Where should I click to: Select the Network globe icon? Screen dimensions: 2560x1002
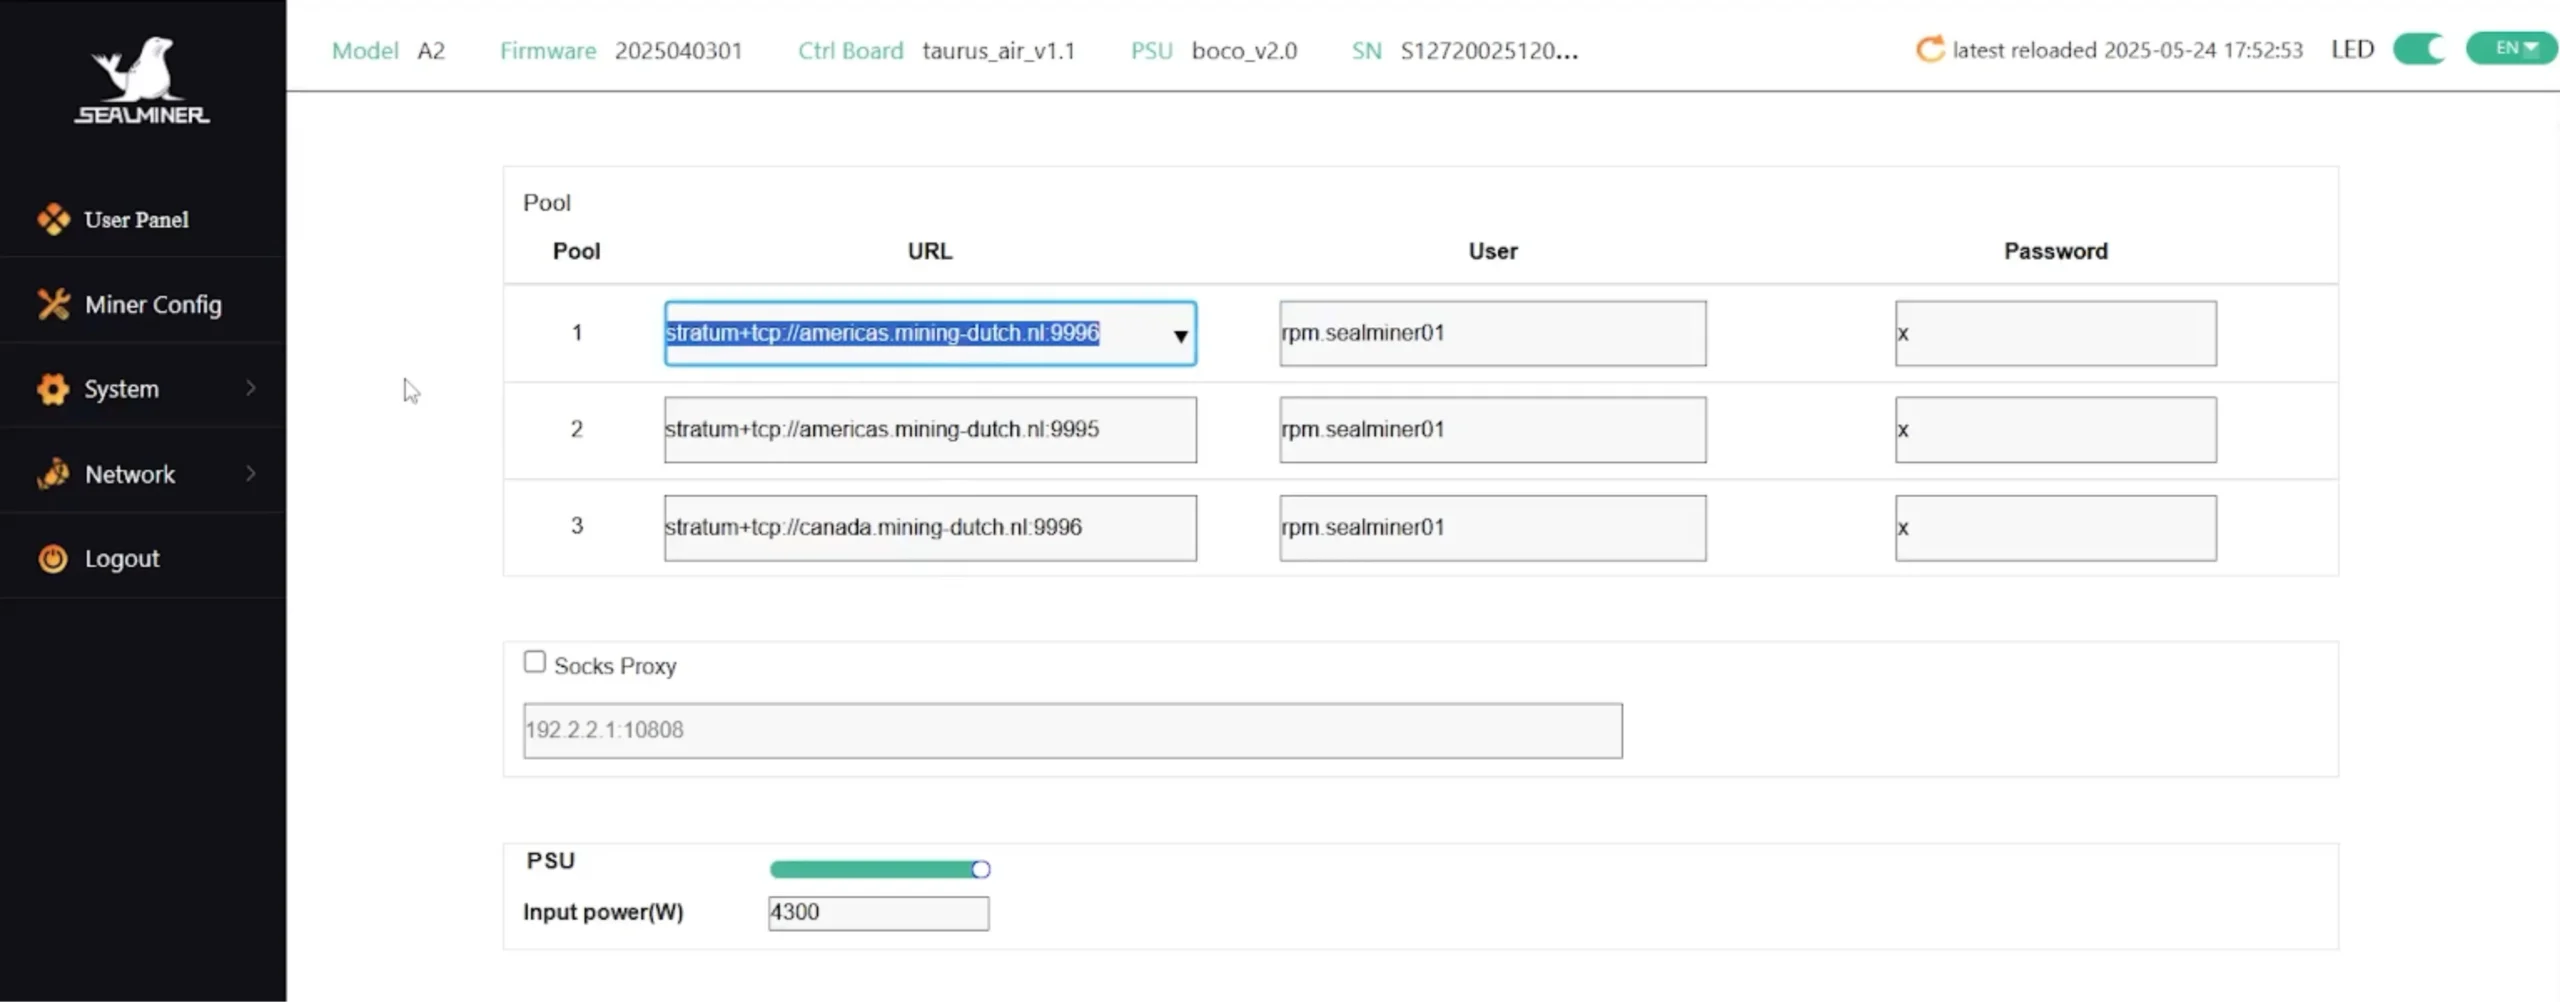coord(54,473)
